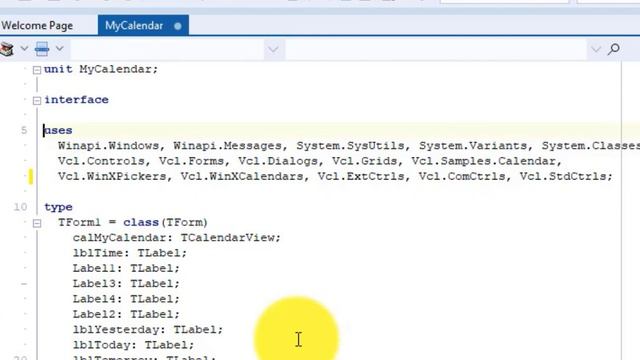This screenshot has height=360, width=640.
Task: Click 'Vcl.Samples.Calendar' in the uses clause
Action: [x=483, y=161]
